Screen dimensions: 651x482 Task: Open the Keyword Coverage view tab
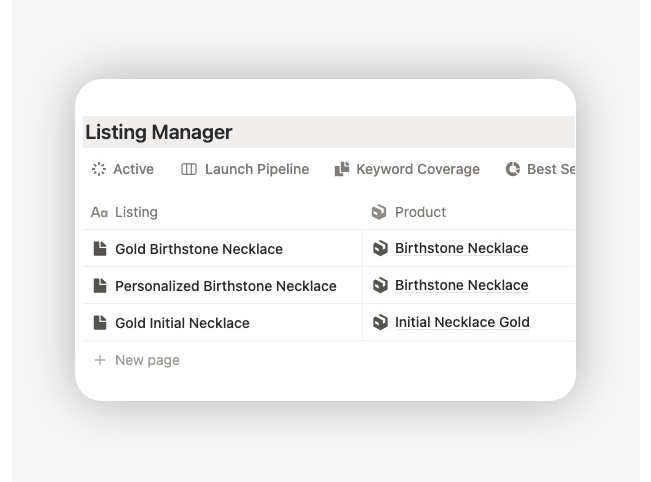click(407, 169)
